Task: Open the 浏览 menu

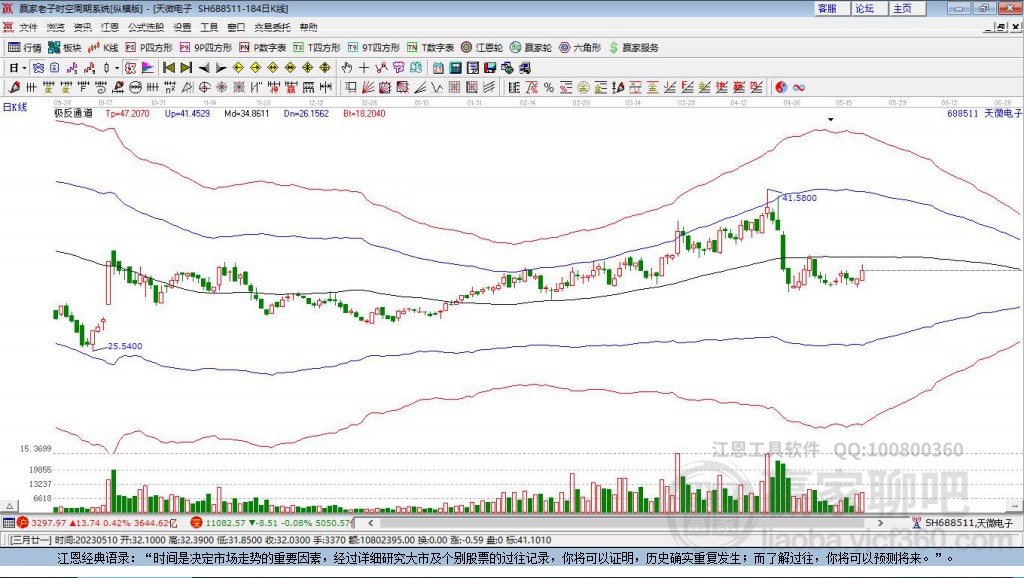Action: pos(56,27)
